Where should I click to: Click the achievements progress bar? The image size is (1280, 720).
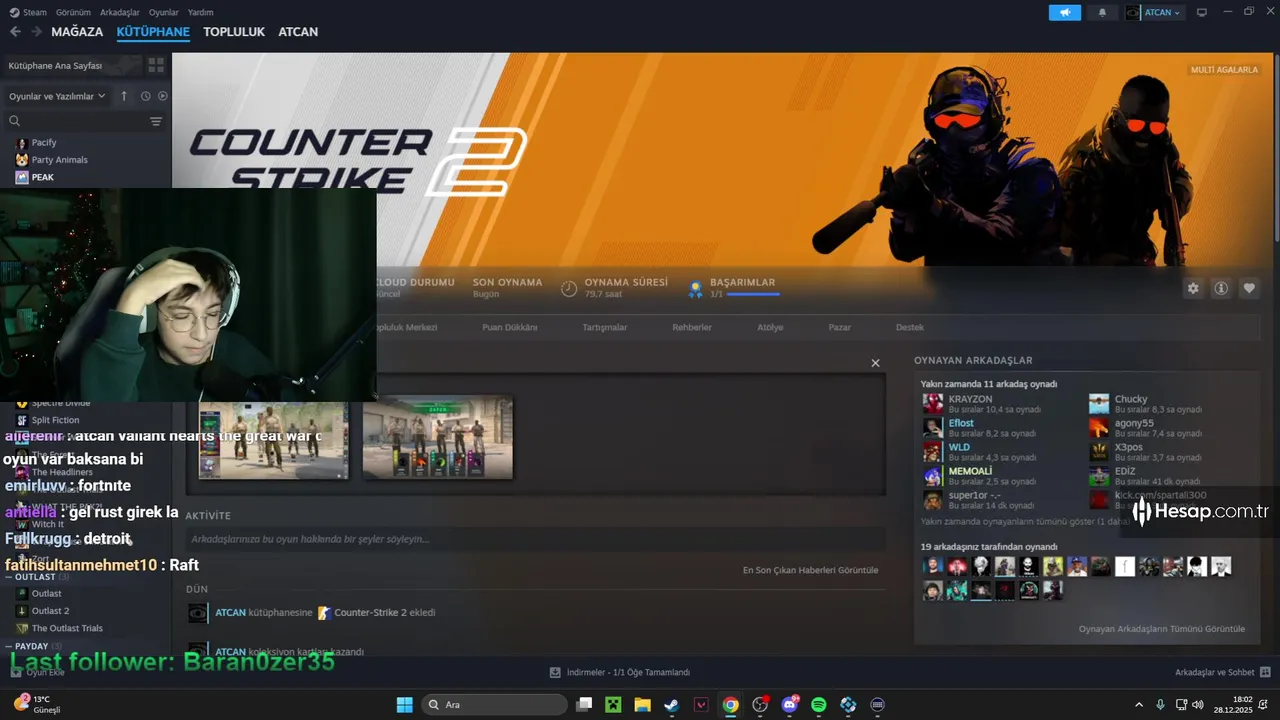(752, 295)
